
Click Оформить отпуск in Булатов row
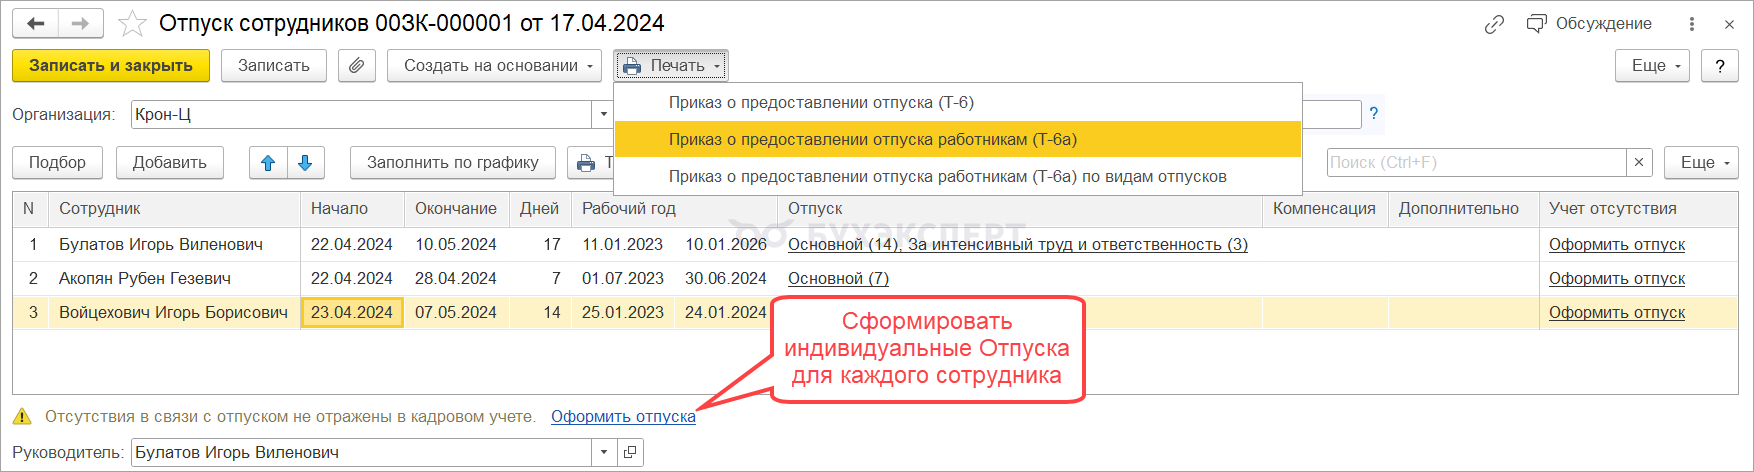coord(1617,244)
